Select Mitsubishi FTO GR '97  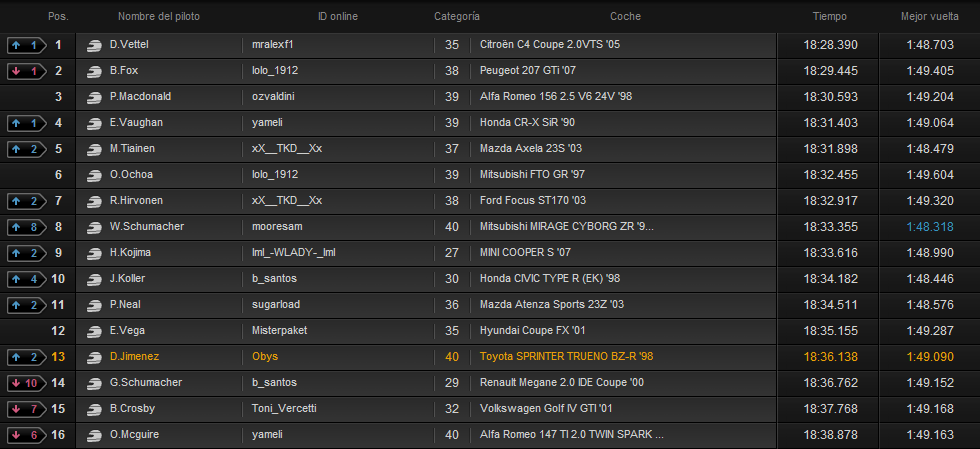pos(532,175)
